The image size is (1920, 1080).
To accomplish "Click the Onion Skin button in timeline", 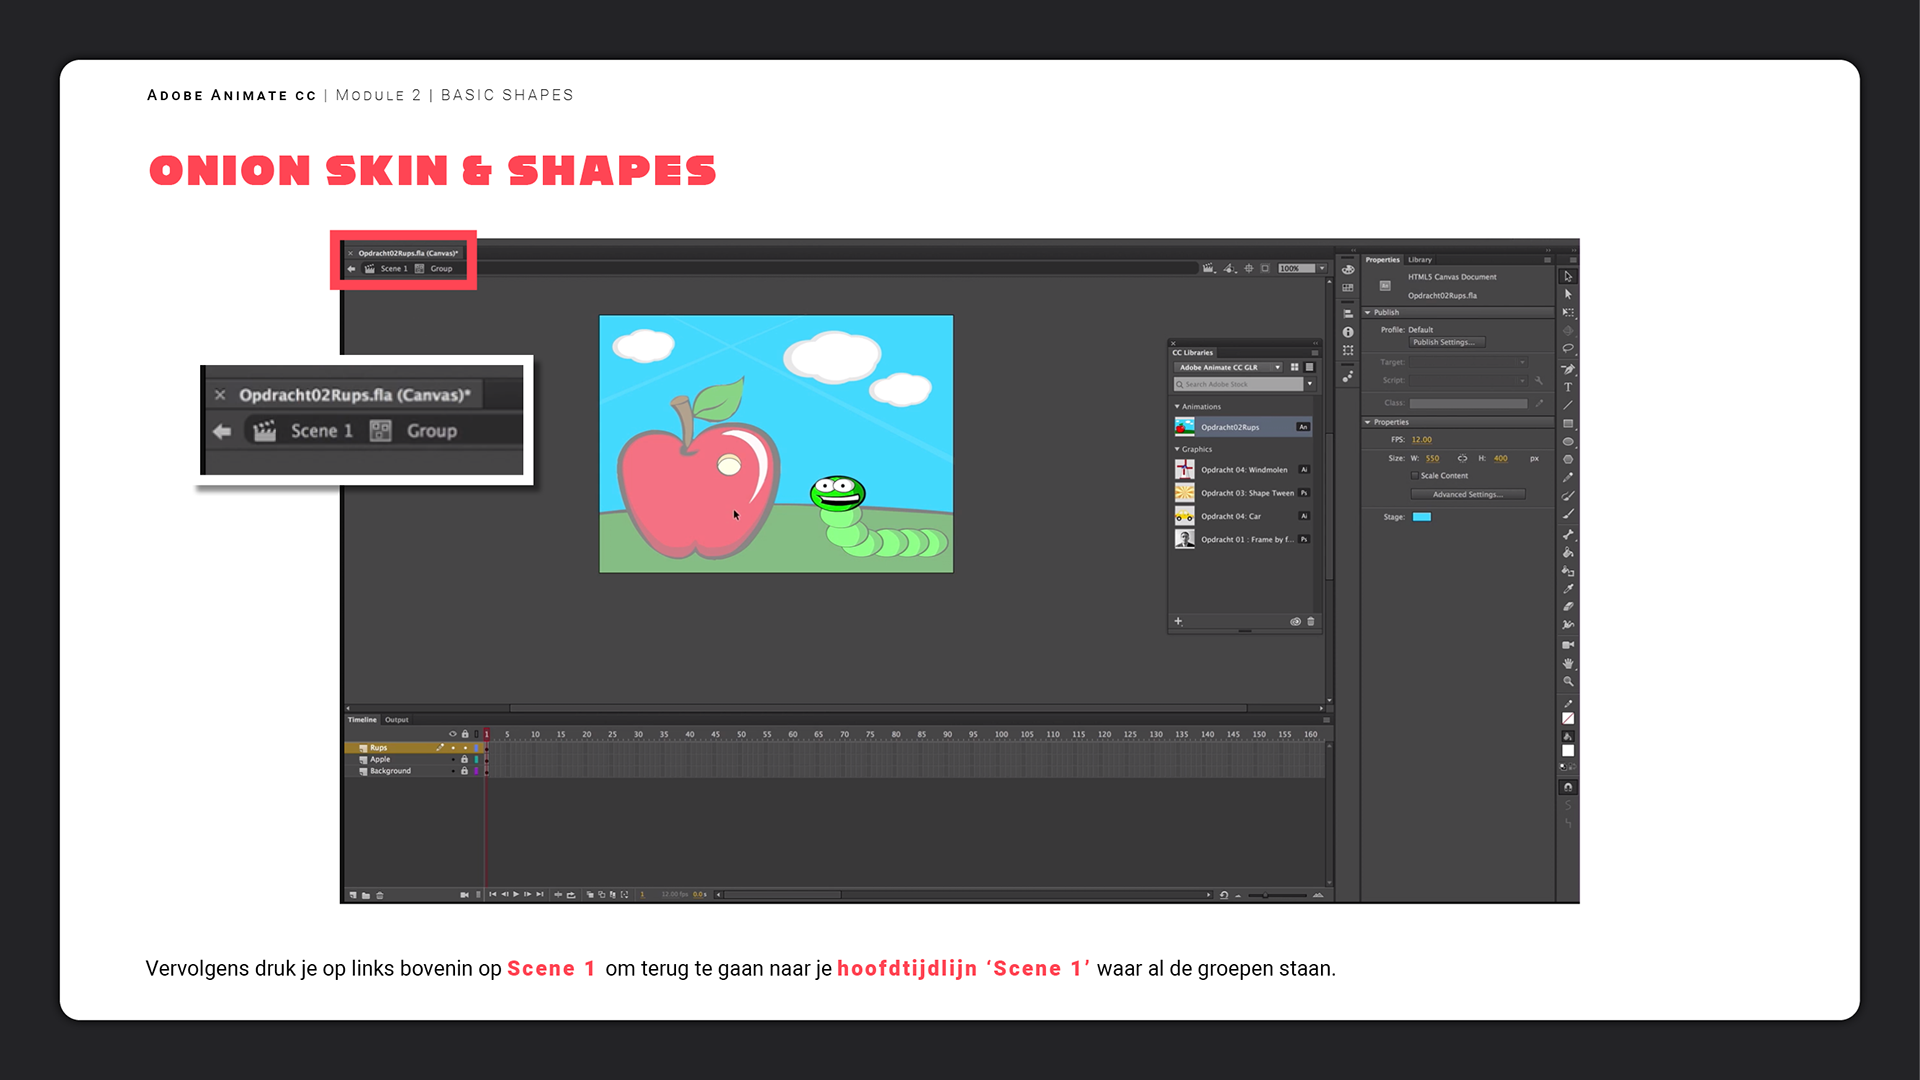I will (590, 895).
